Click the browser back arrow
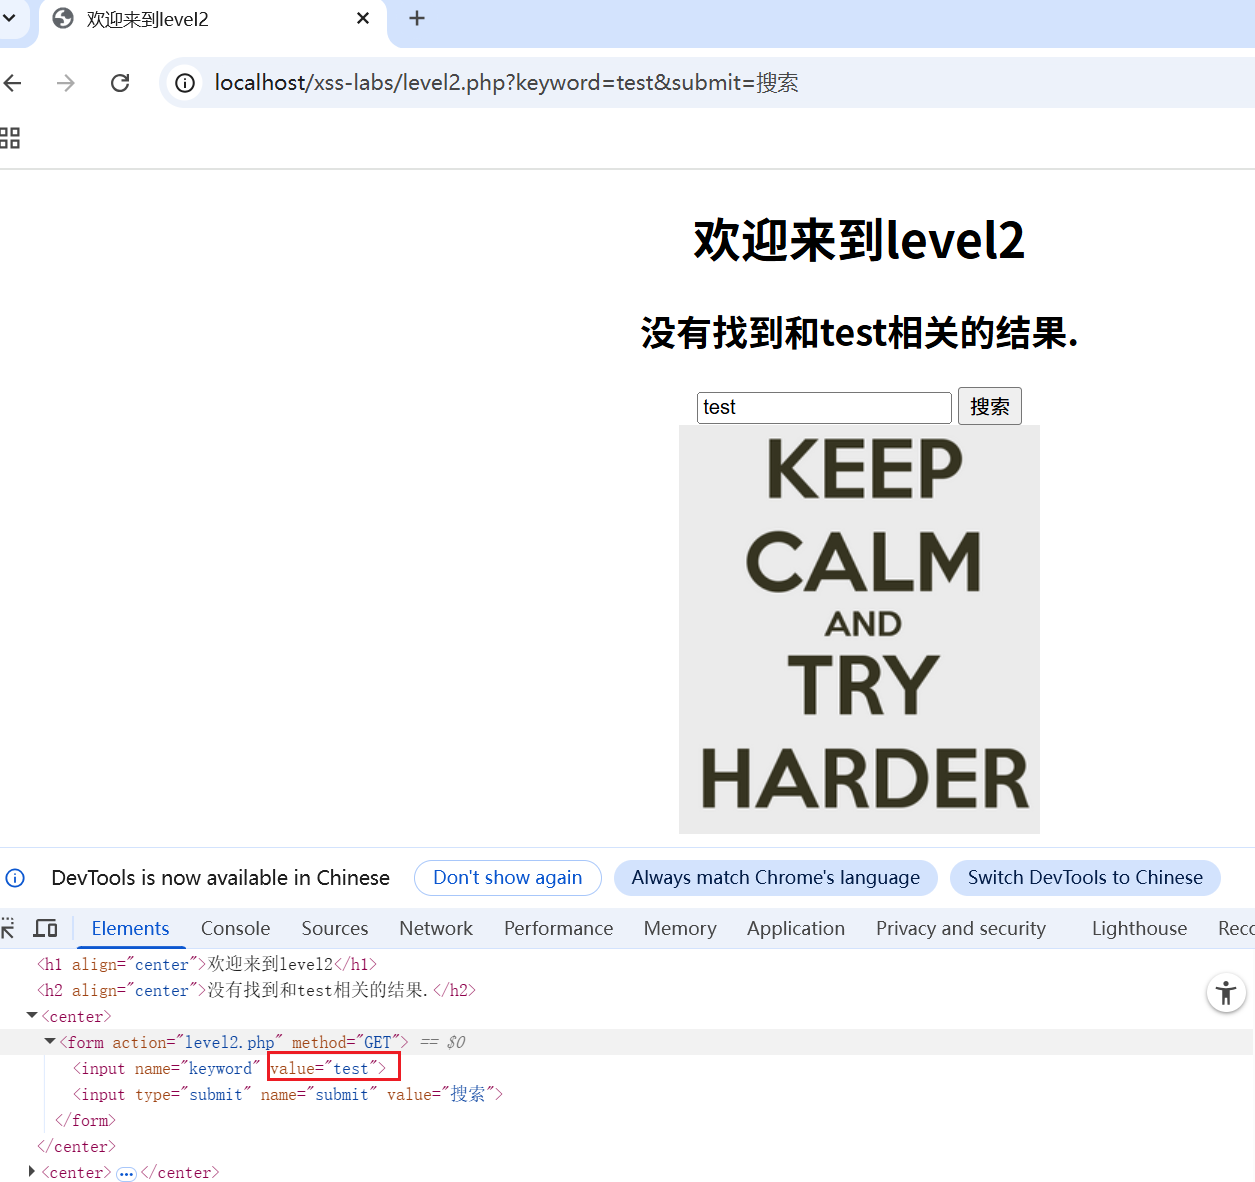This screenshot has width=1255, height=1182. [12, 83]
